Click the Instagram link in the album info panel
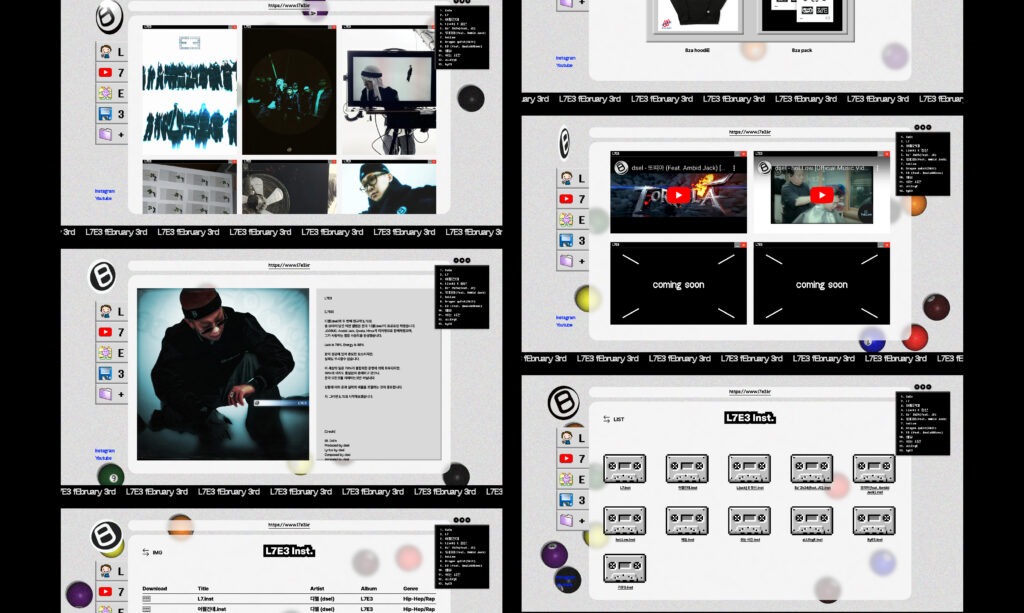This screenshot has width=1024, height=613. [104, 450]
